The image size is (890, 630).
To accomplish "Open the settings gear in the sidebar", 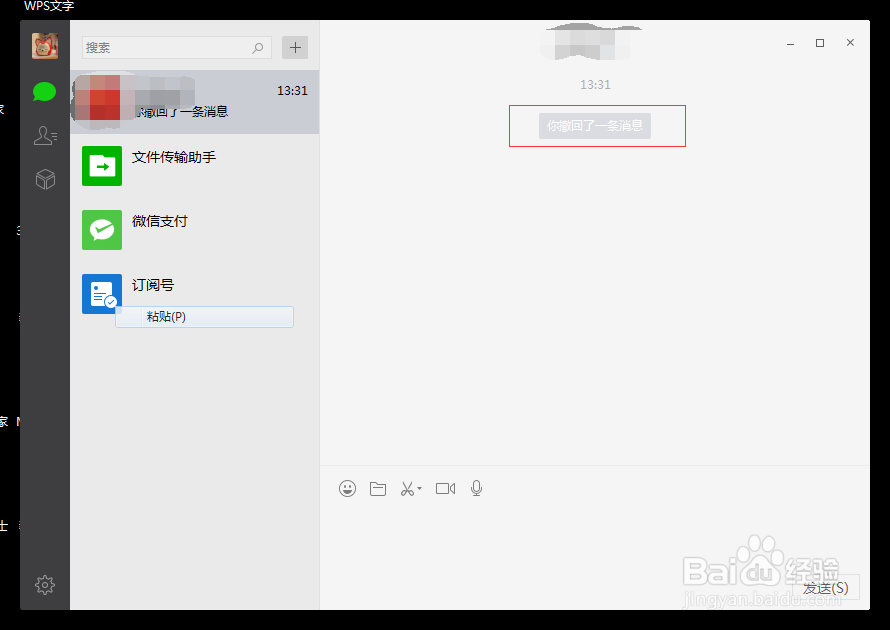I will [x=45, y=585].
